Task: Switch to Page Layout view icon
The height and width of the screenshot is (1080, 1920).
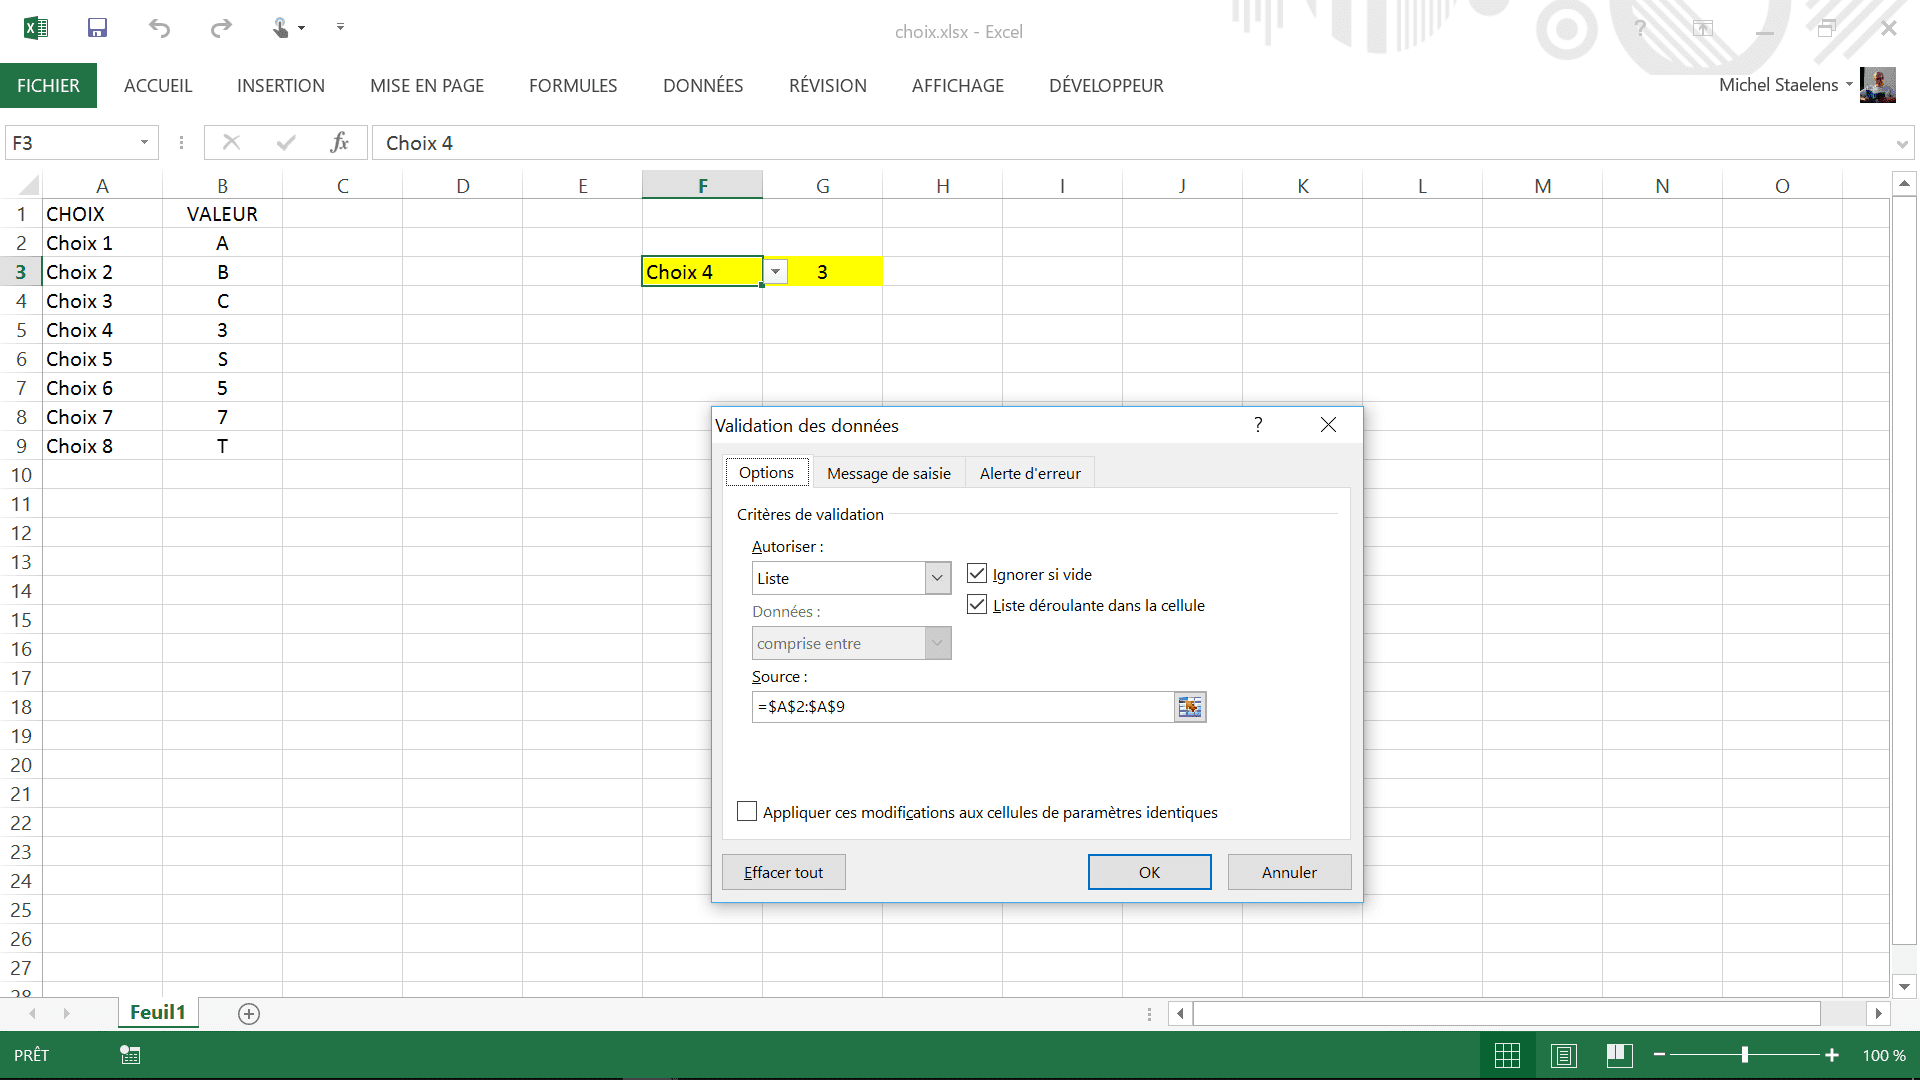Action: click(x=1563, y=1055)
